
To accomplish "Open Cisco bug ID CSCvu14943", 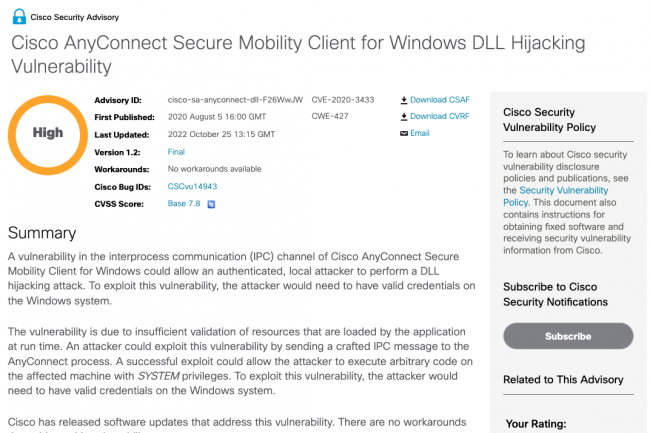I will click(x=192, y=186).
